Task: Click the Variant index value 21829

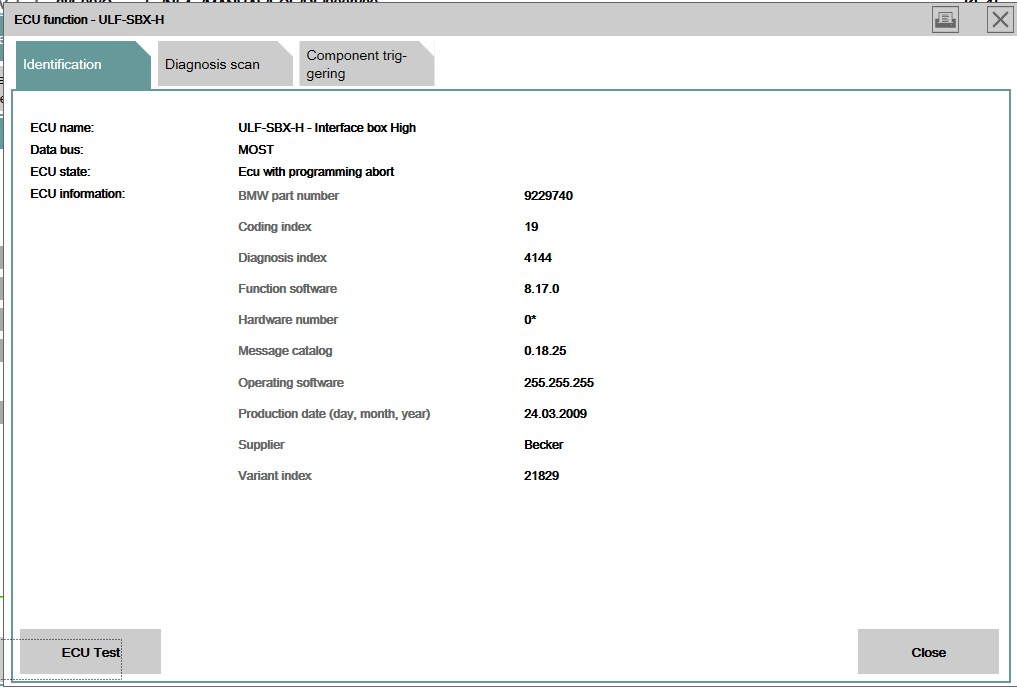Action: click(x=541, y=476)
